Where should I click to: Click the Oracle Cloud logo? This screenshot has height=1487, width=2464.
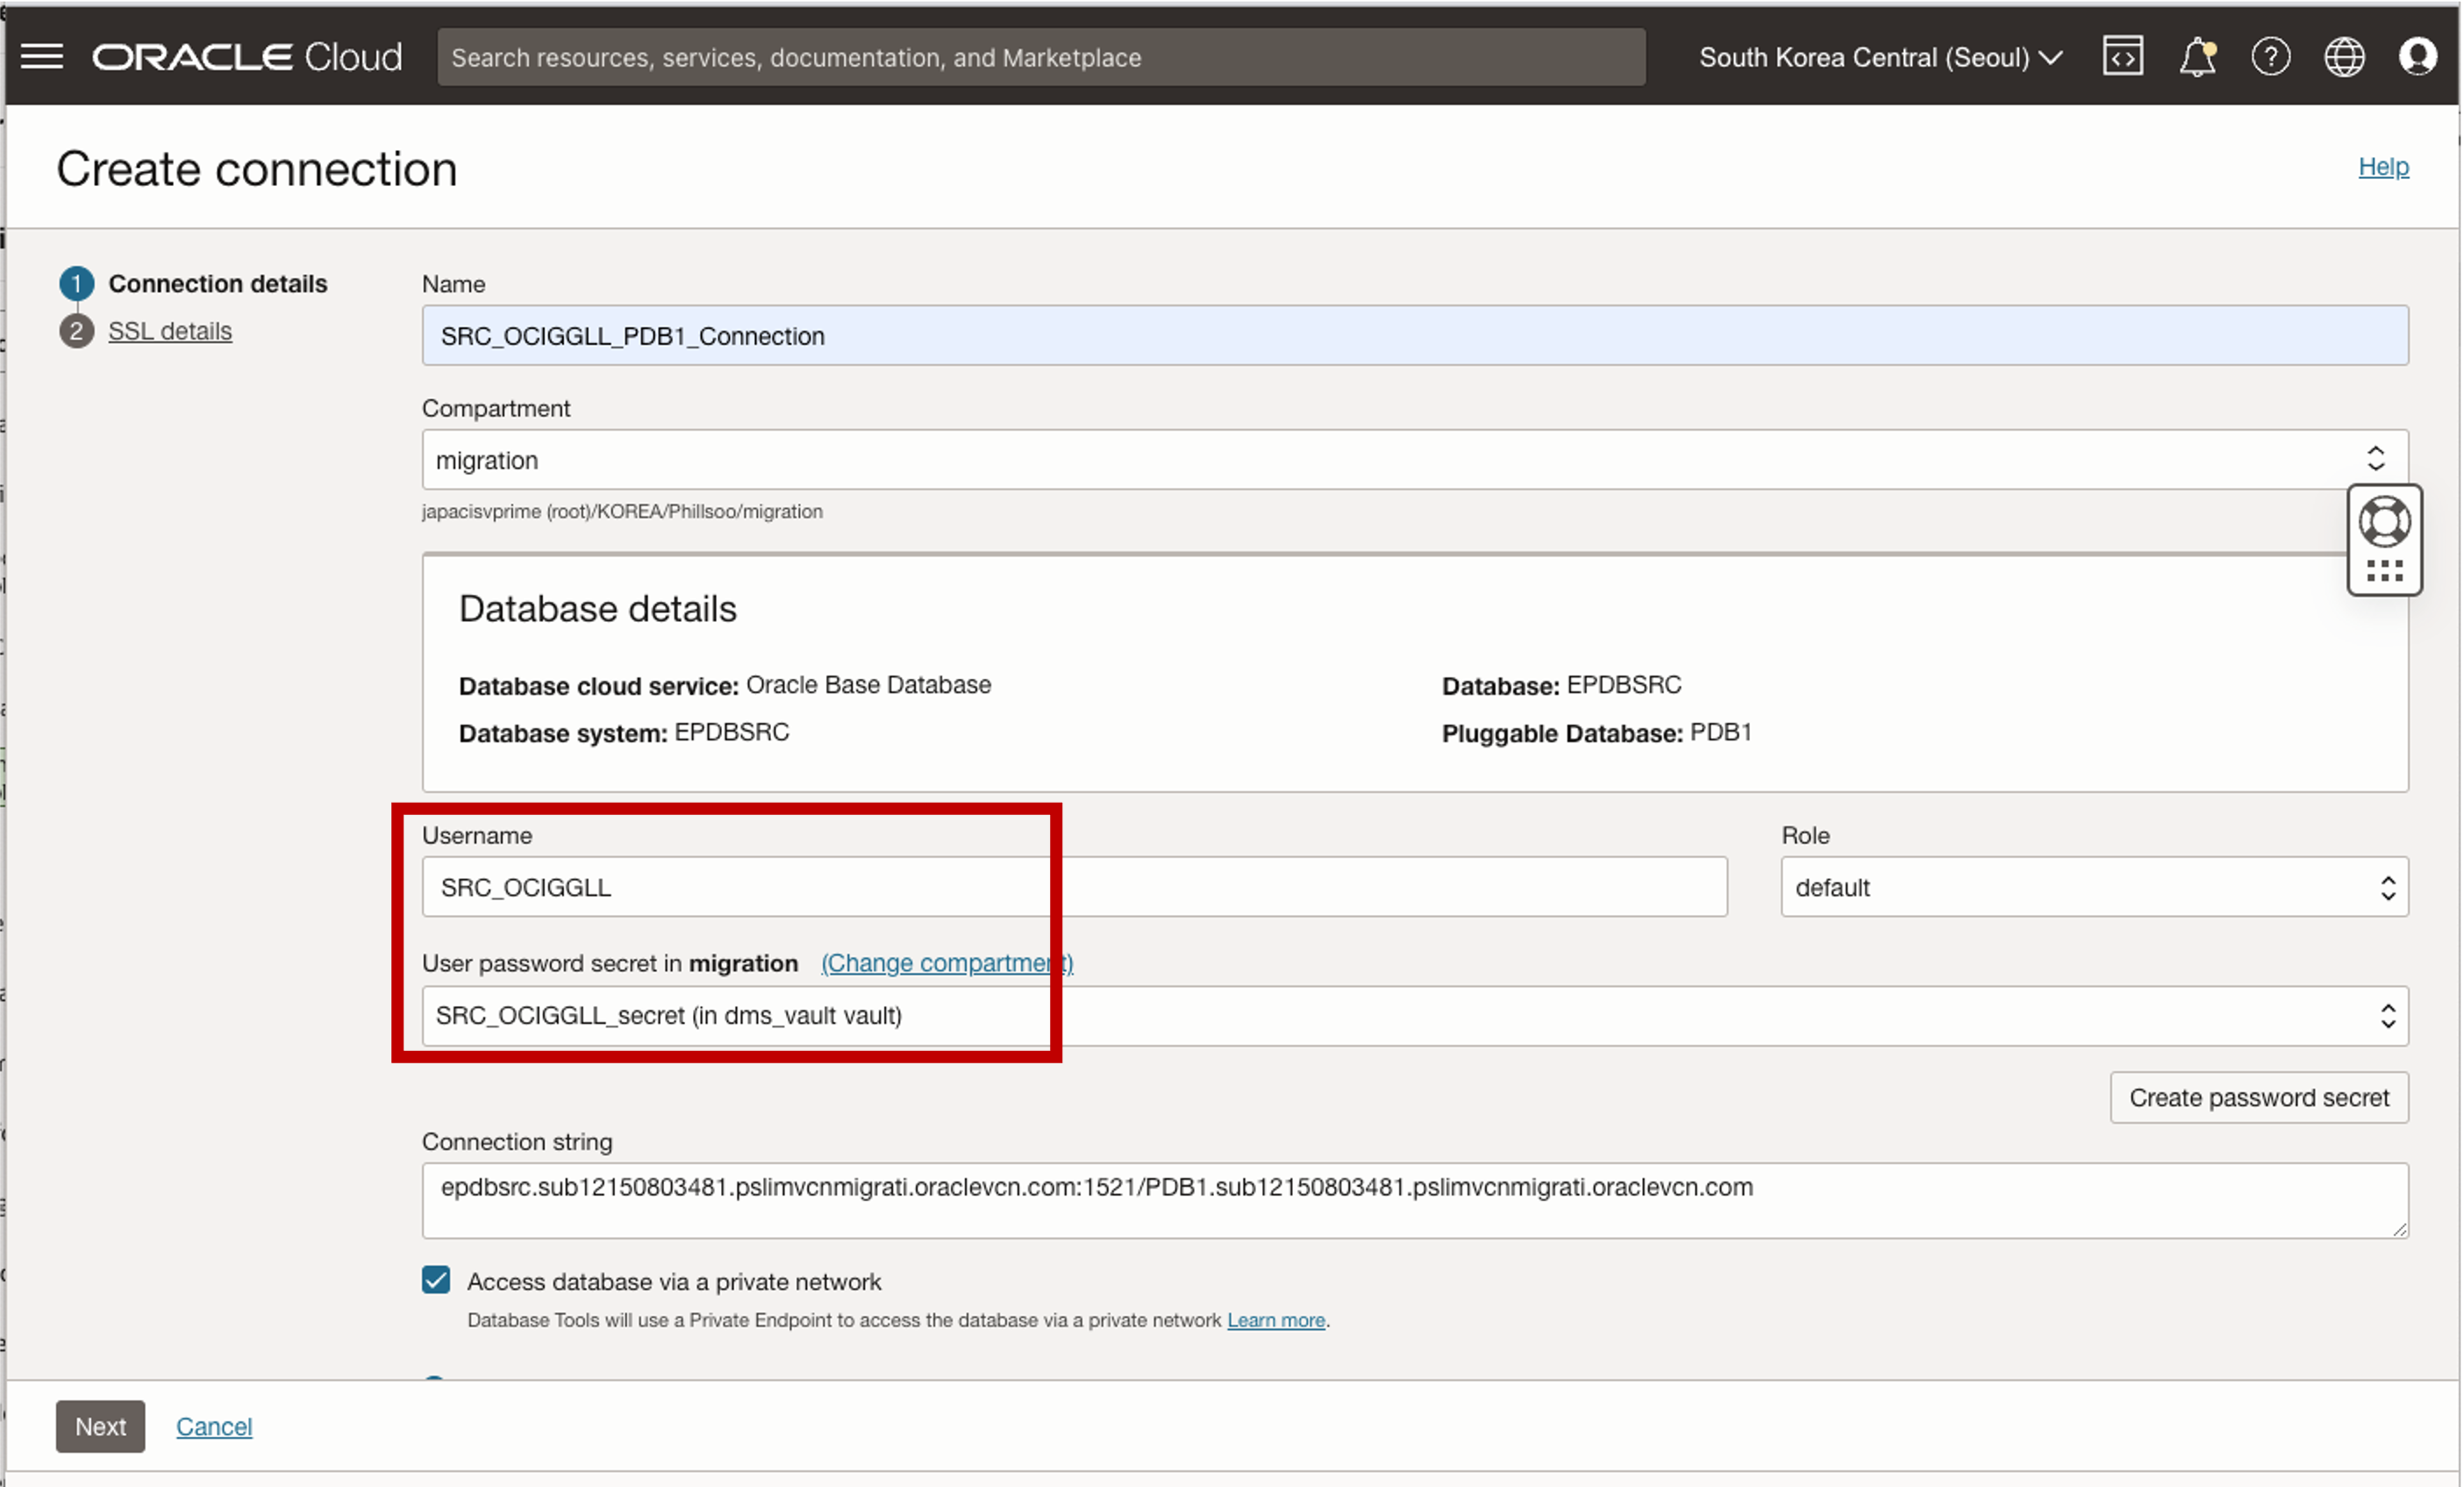pos(247,57)
